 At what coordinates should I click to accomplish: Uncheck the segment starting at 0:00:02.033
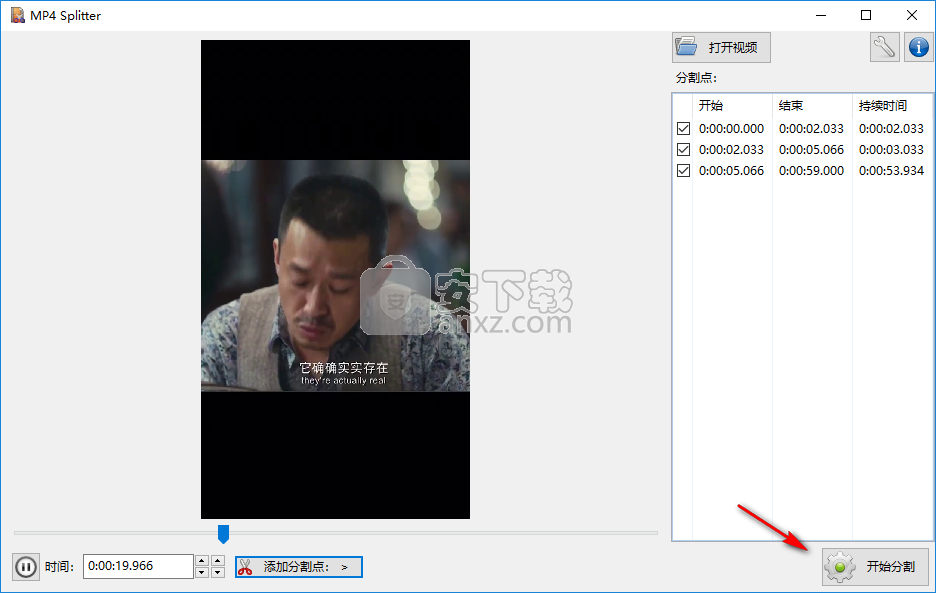pos(683,149)
